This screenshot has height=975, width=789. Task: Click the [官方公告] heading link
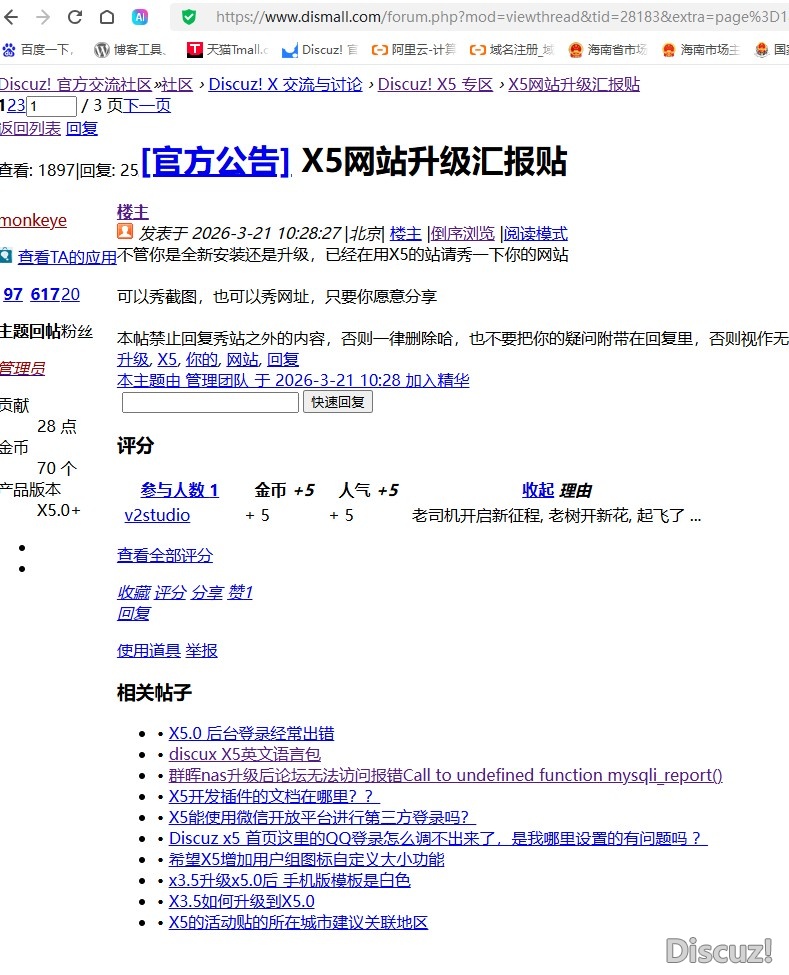(216, 162)
